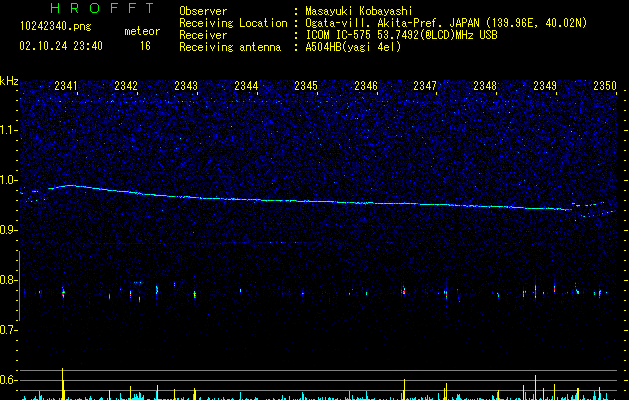Image resolution: width=629 pixels, height=400 pixels.
Task: Click the Ogata-vill. Akita-Pref. JAPAN location text
Action: pos(446,23)
